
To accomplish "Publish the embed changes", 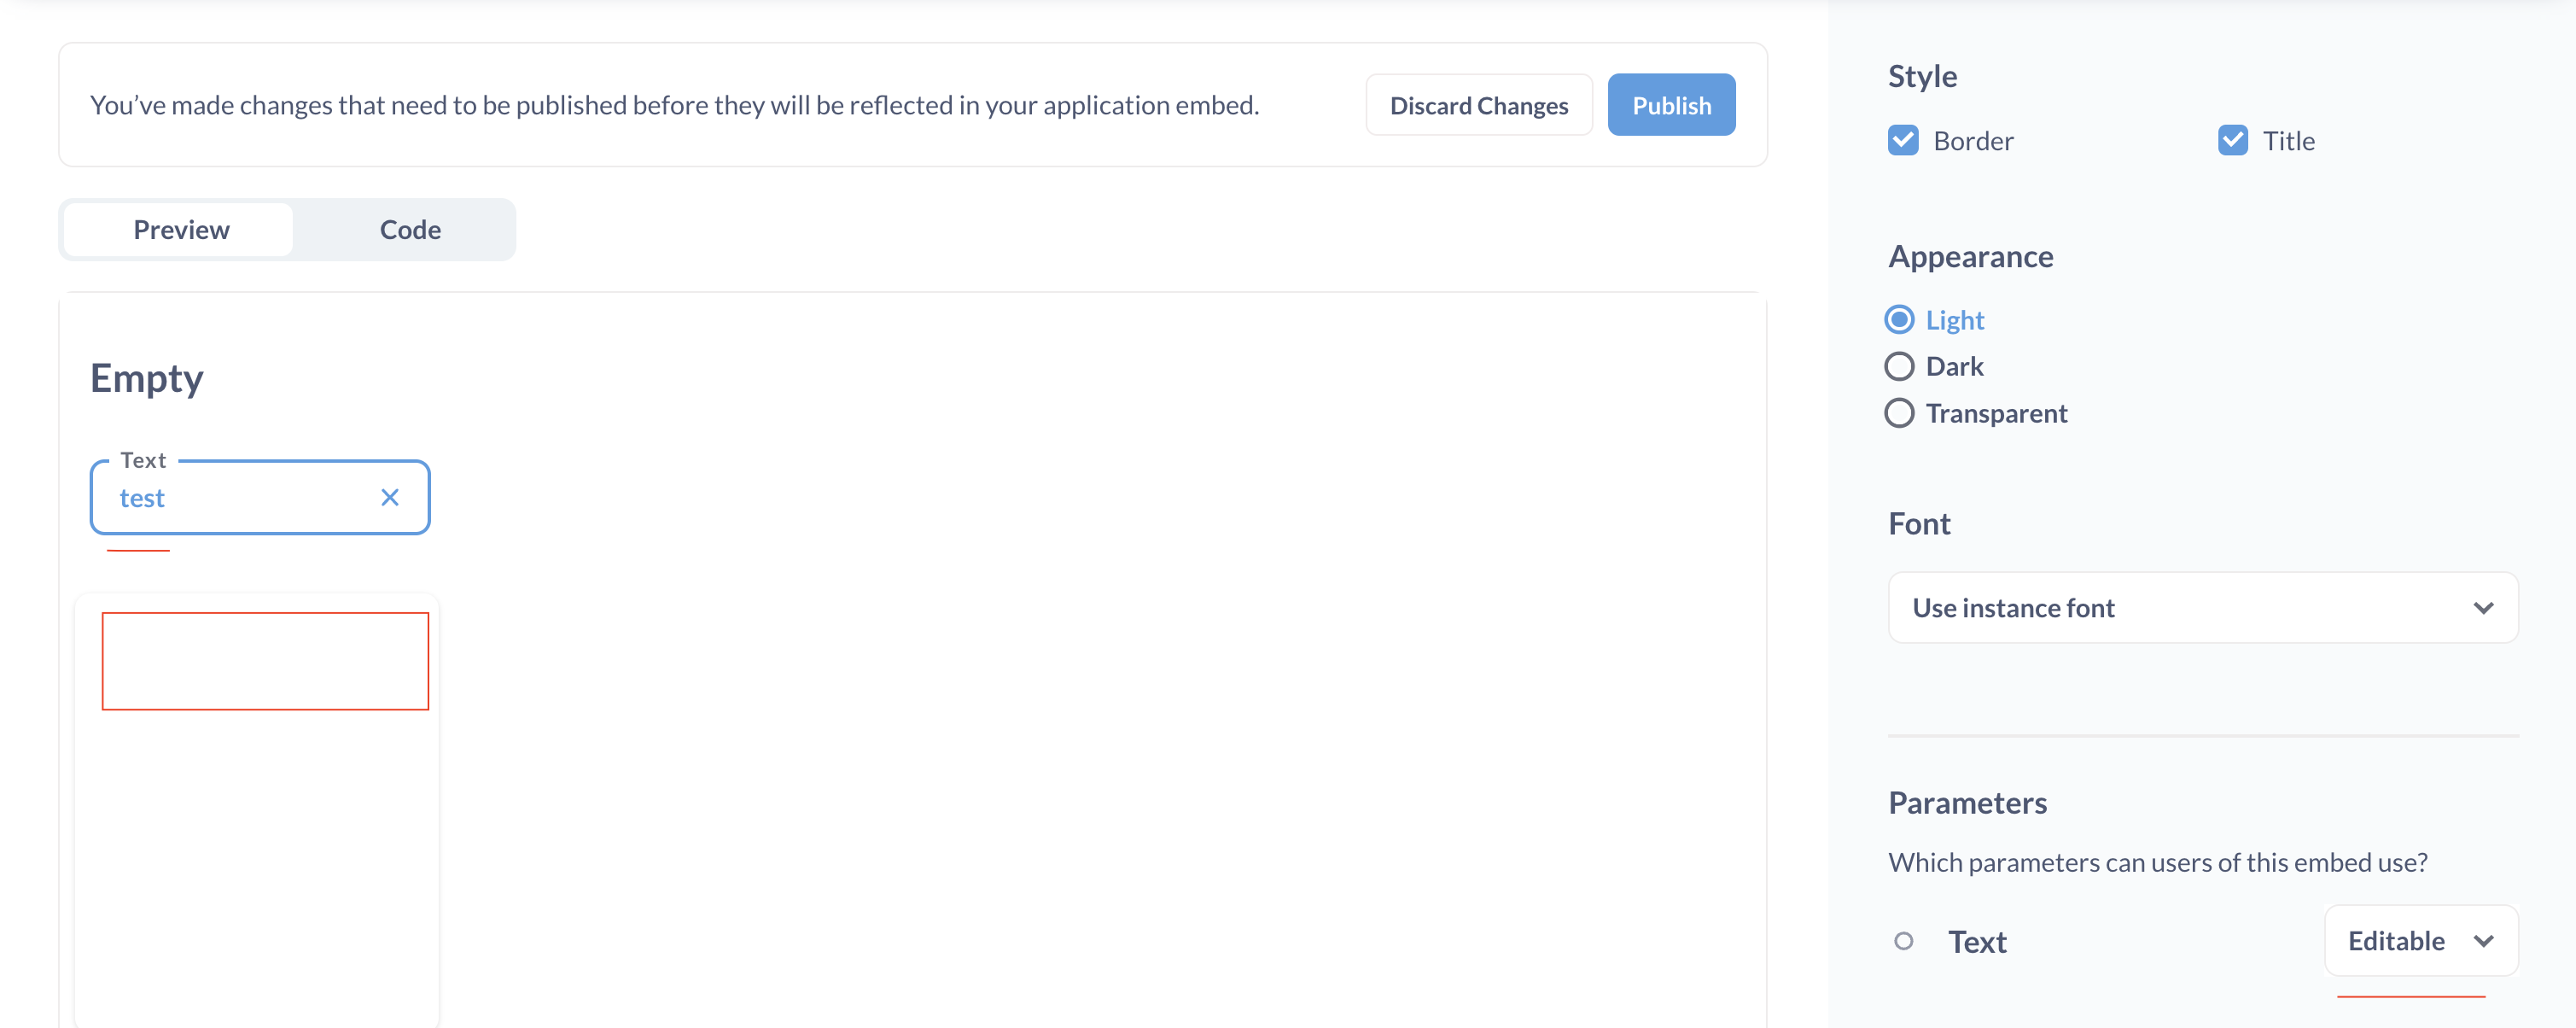I will (x=1671, y=104).
